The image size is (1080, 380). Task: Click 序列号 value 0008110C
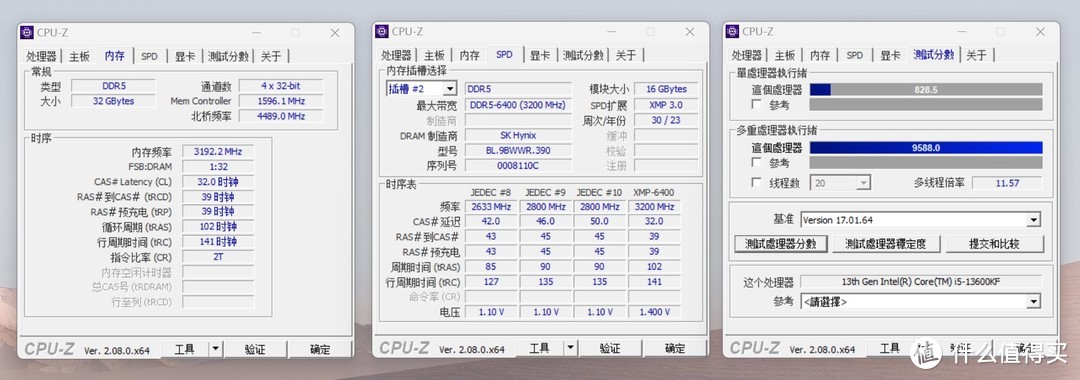click(518, 166)
